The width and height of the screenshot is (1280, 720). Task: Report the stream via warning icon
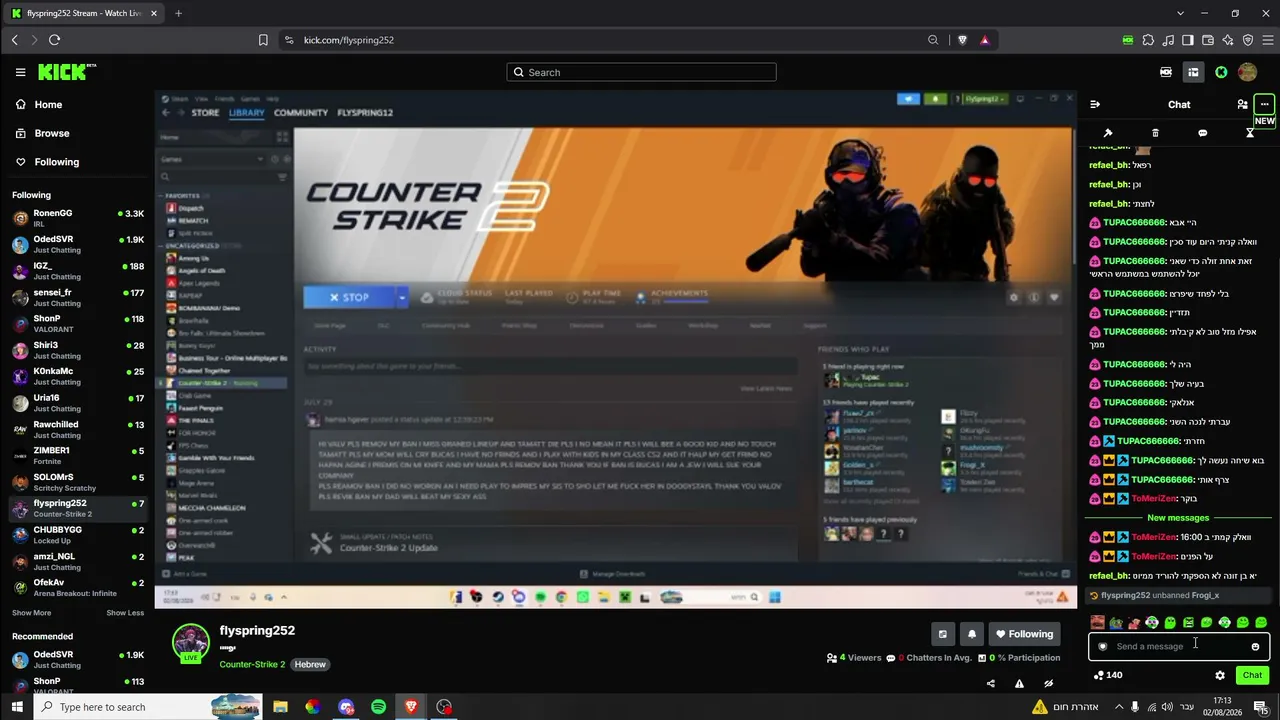[1019, 684]
